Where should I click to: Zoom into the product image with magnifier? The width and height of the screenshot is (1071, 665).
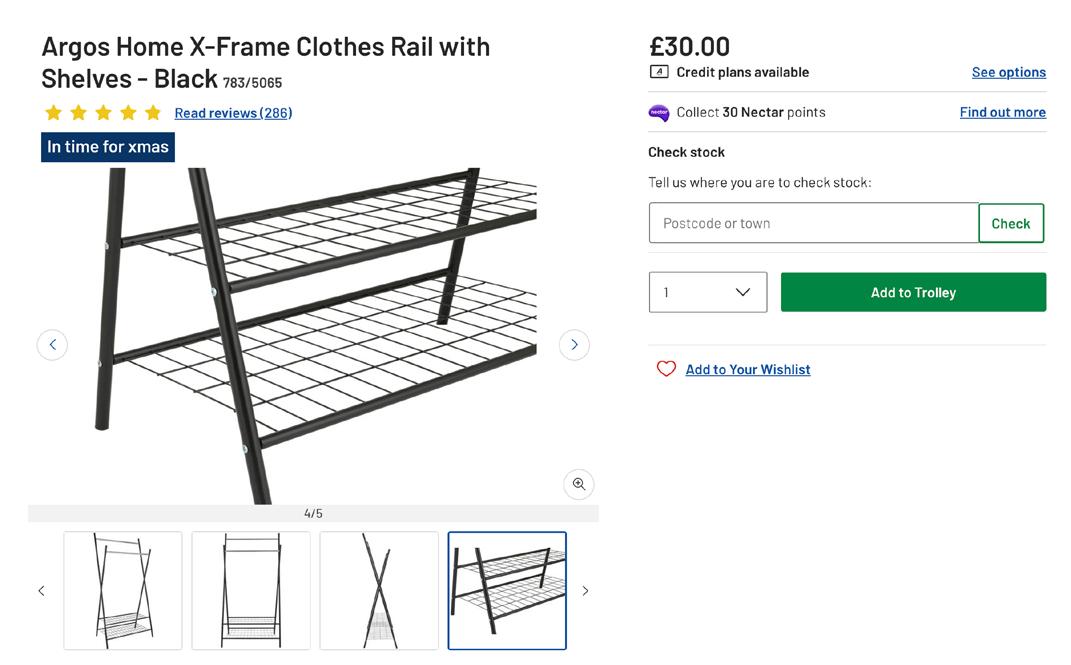[x=578, y=484]
